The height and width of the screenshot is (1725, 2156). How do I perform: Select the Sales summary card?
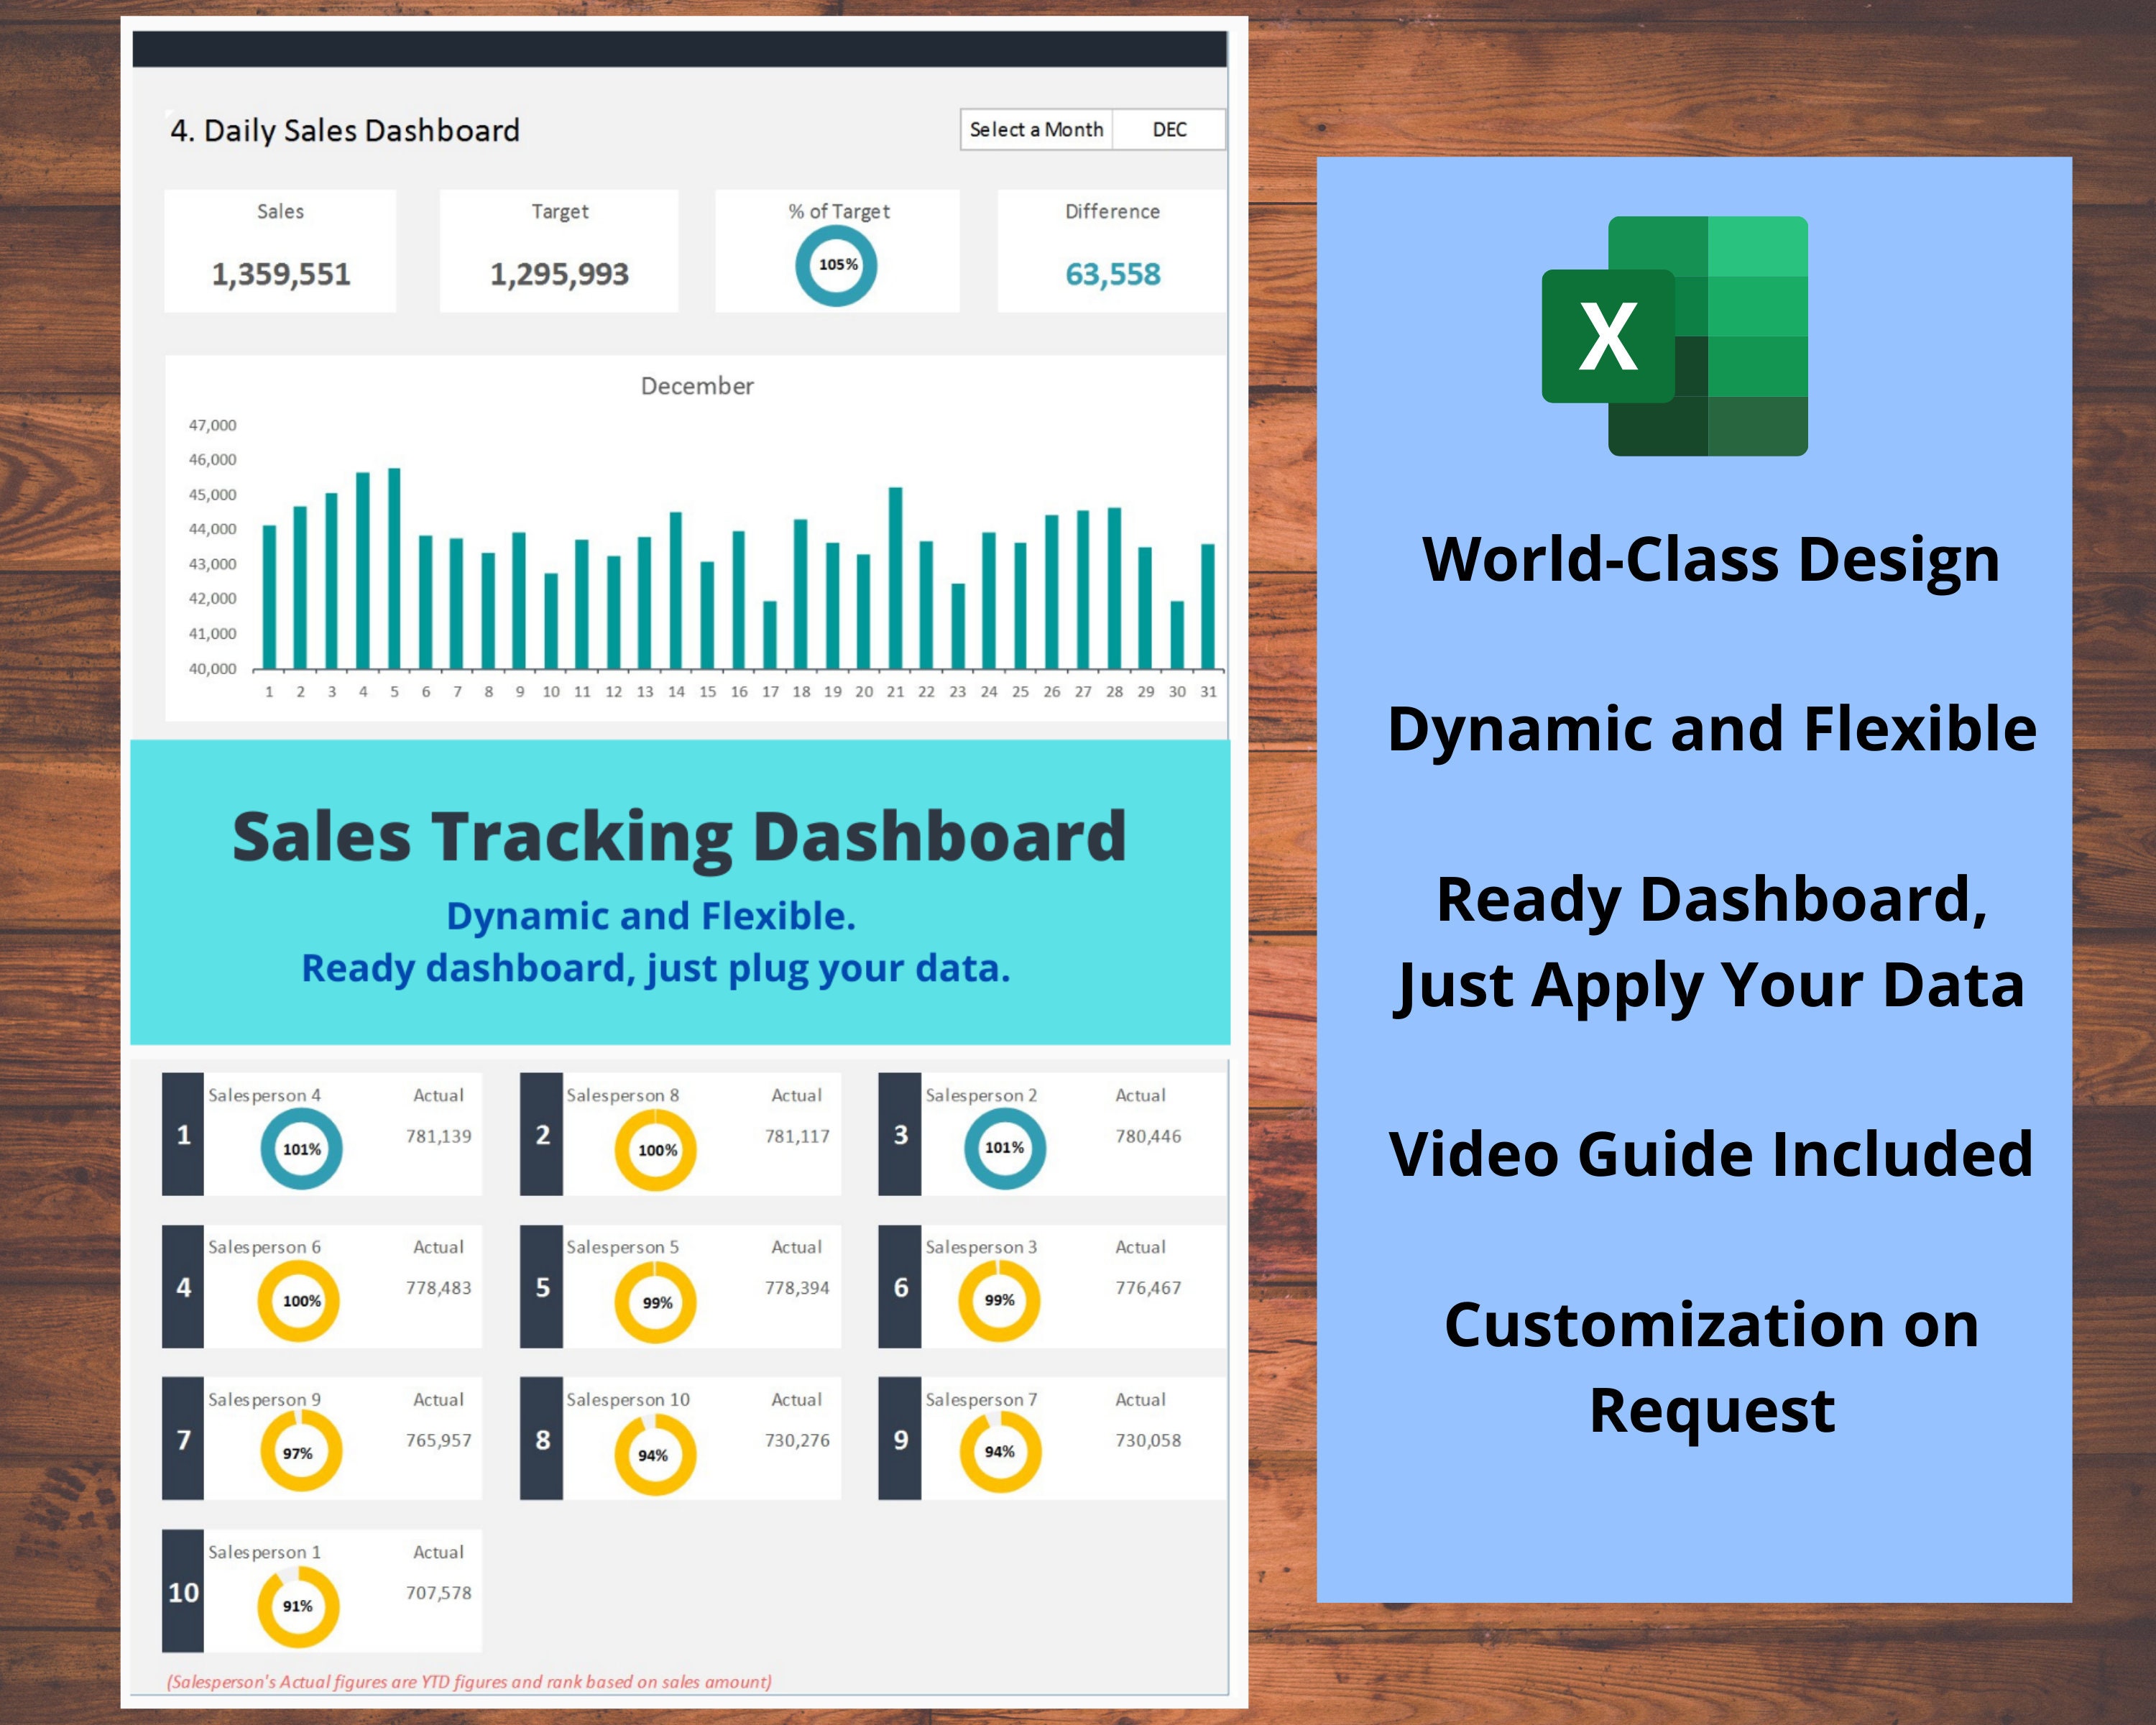click(x=282, y=250)
